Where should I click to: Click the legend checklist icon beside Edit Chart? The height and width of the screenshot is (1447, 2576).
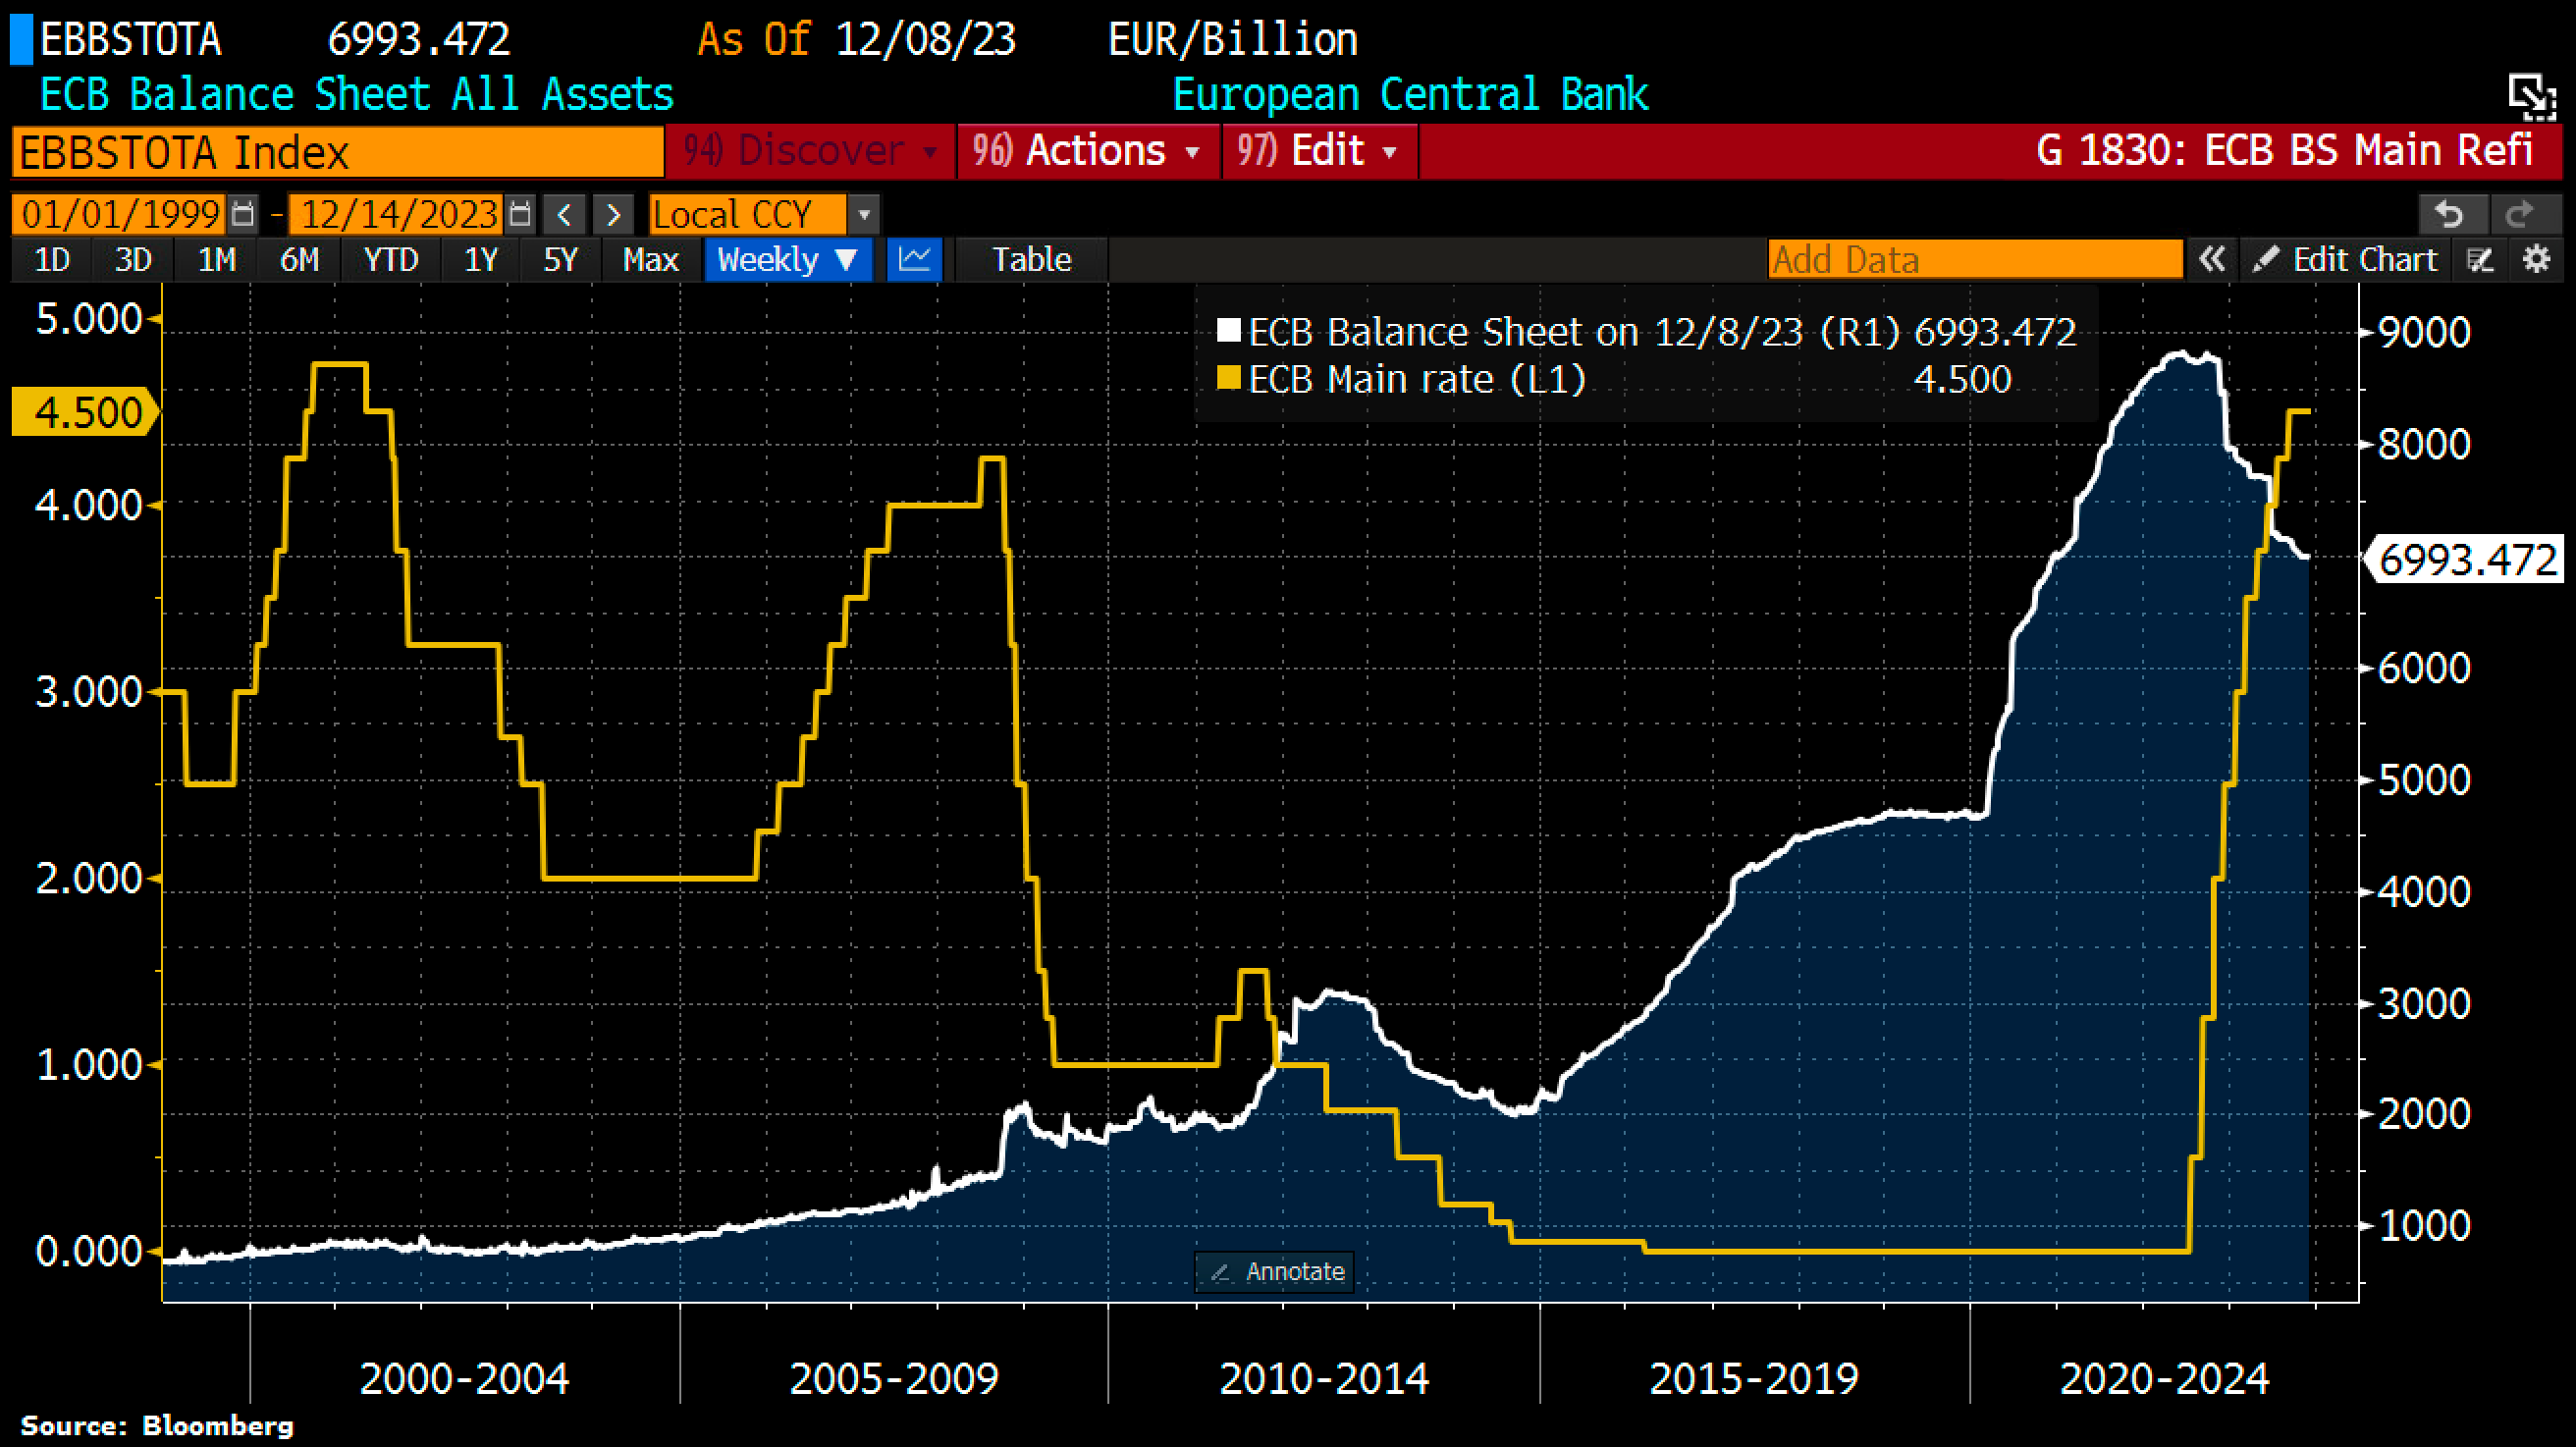coord(2480,260)
